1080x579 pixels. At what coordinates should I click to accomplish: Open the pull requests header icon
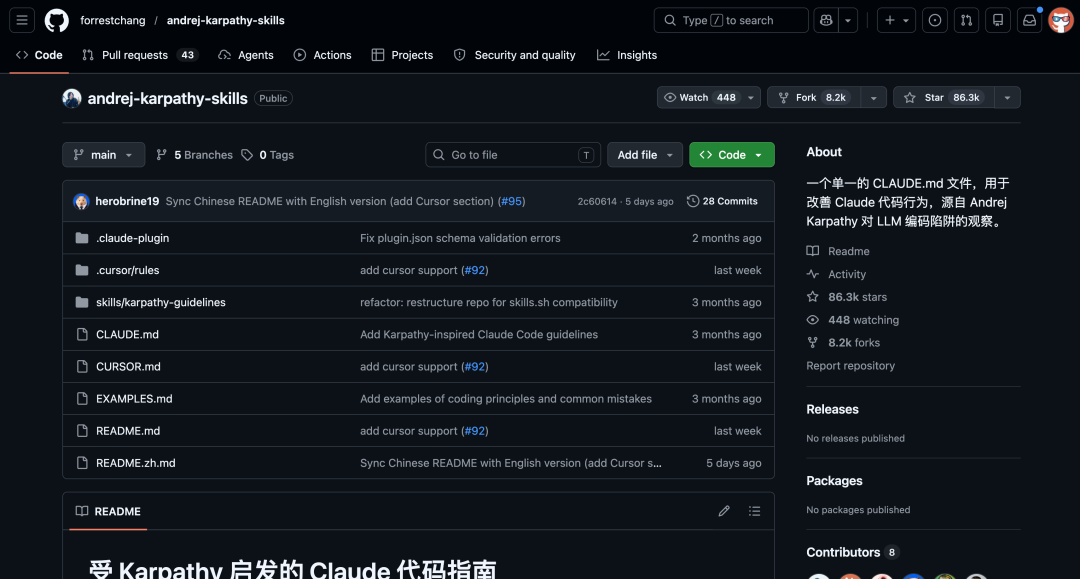point(966,20)
